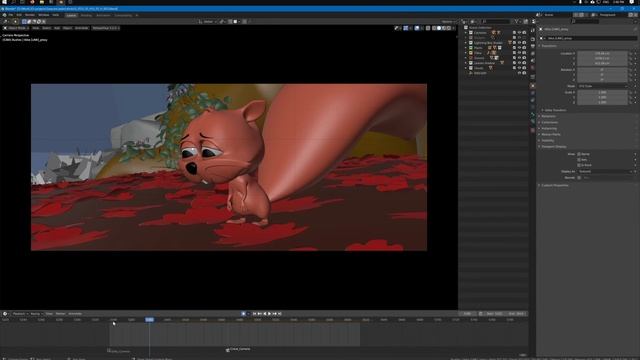Open the Object Mode dropdown
640x360 pixels.
tap(16, 28)
